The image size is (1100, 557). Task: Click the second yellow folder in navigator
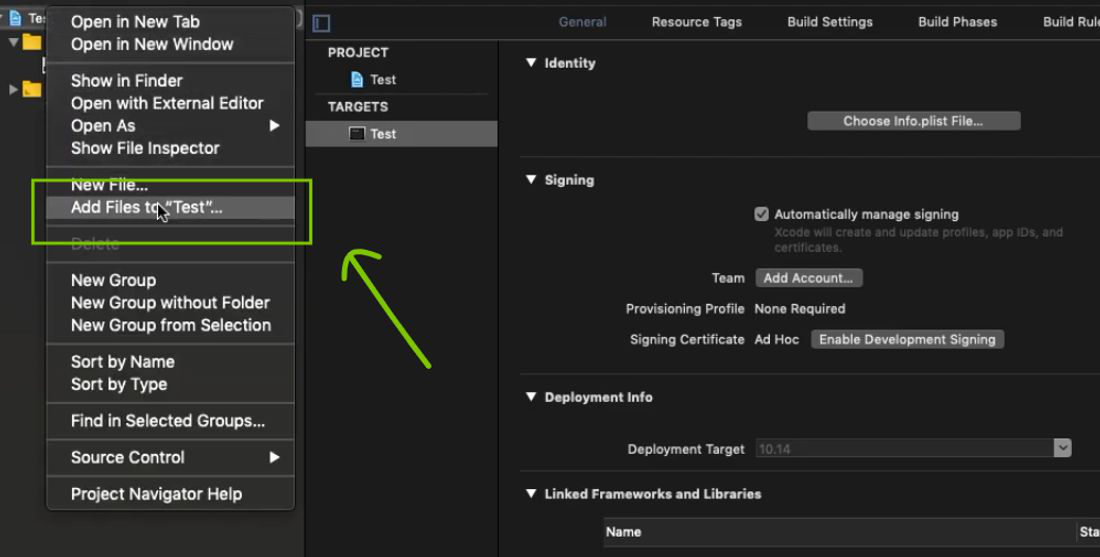pos(32,89)
